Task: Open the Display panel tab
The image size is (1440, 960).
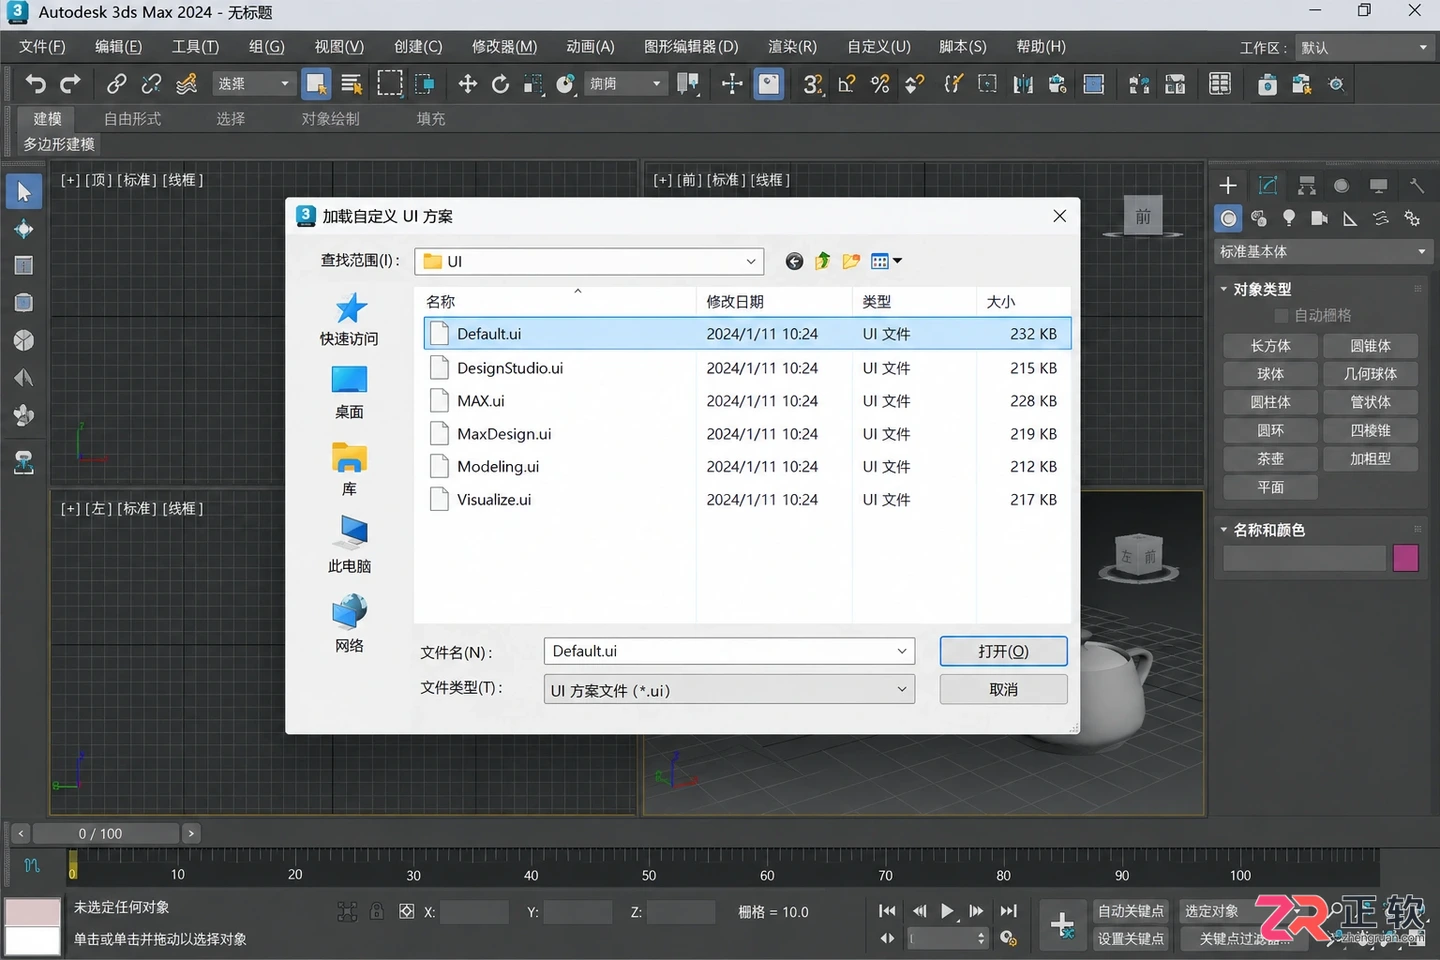Action: [1379, 186]
